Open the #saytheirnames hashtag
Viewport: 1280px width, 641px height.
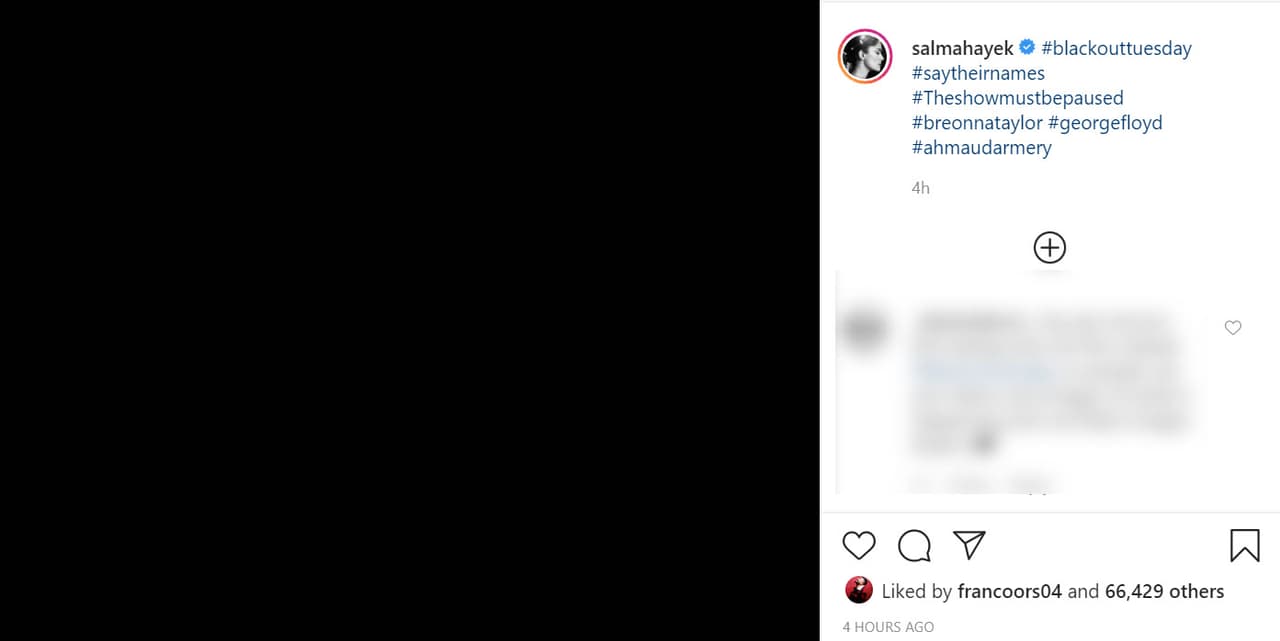pyautogui.click(x=978, y=72)
